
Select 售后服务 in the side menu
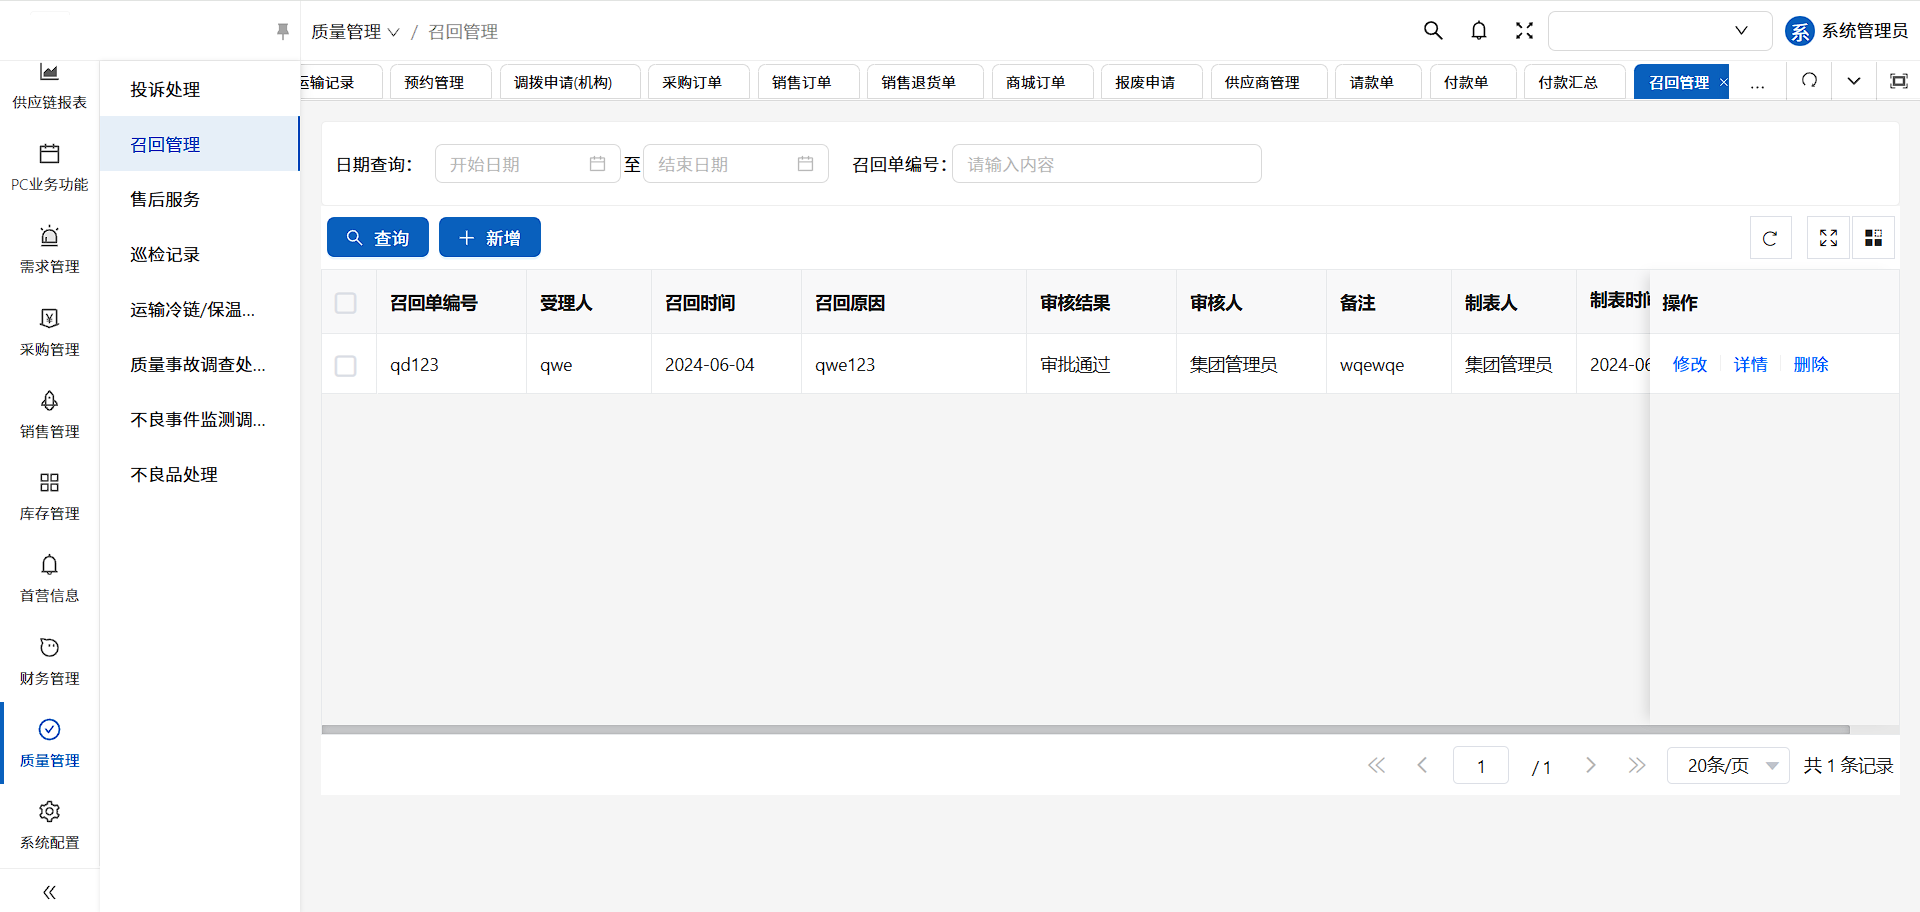pyautogui.click(x=165, y=199)
